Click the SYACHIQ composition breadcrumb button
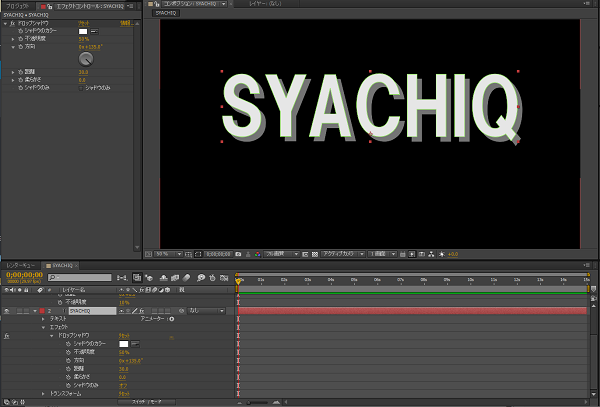The height and width of the screenshot is (407, 600). tap(165, 14)
